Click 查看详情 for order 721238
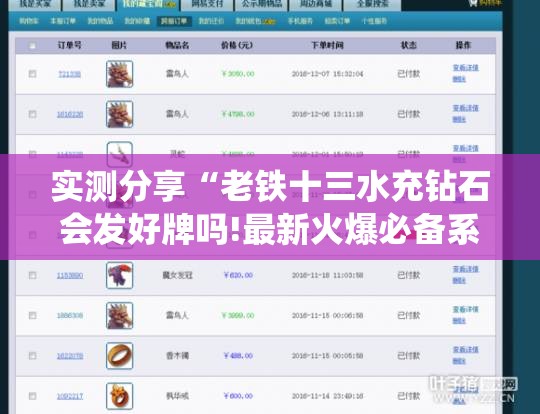Viewport: 540px width, 414px height. [x=466, y=68]
